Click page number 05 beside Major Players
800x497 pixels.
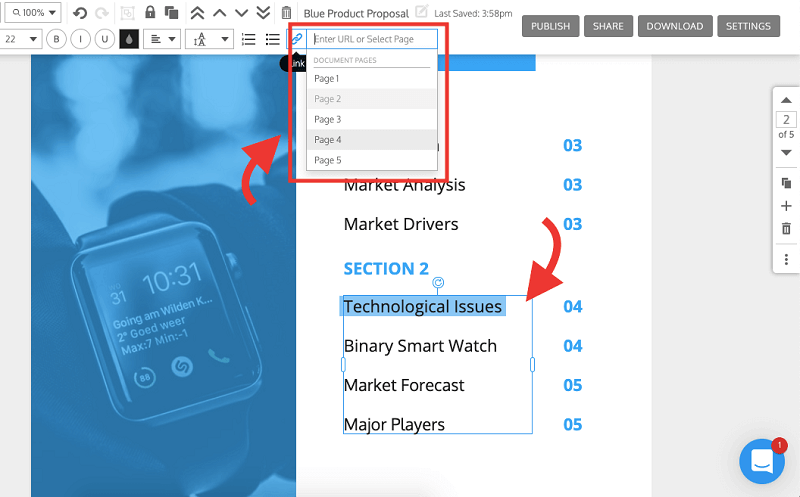coord(572,425)
